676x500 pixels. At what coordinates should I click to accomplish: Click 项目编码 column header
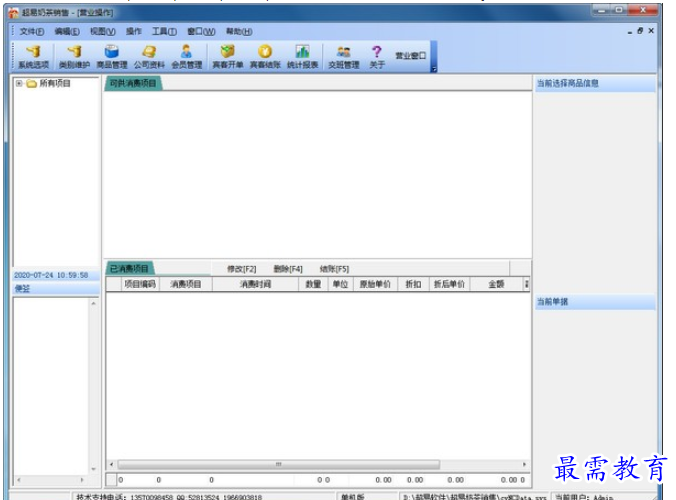click(140, 284)
